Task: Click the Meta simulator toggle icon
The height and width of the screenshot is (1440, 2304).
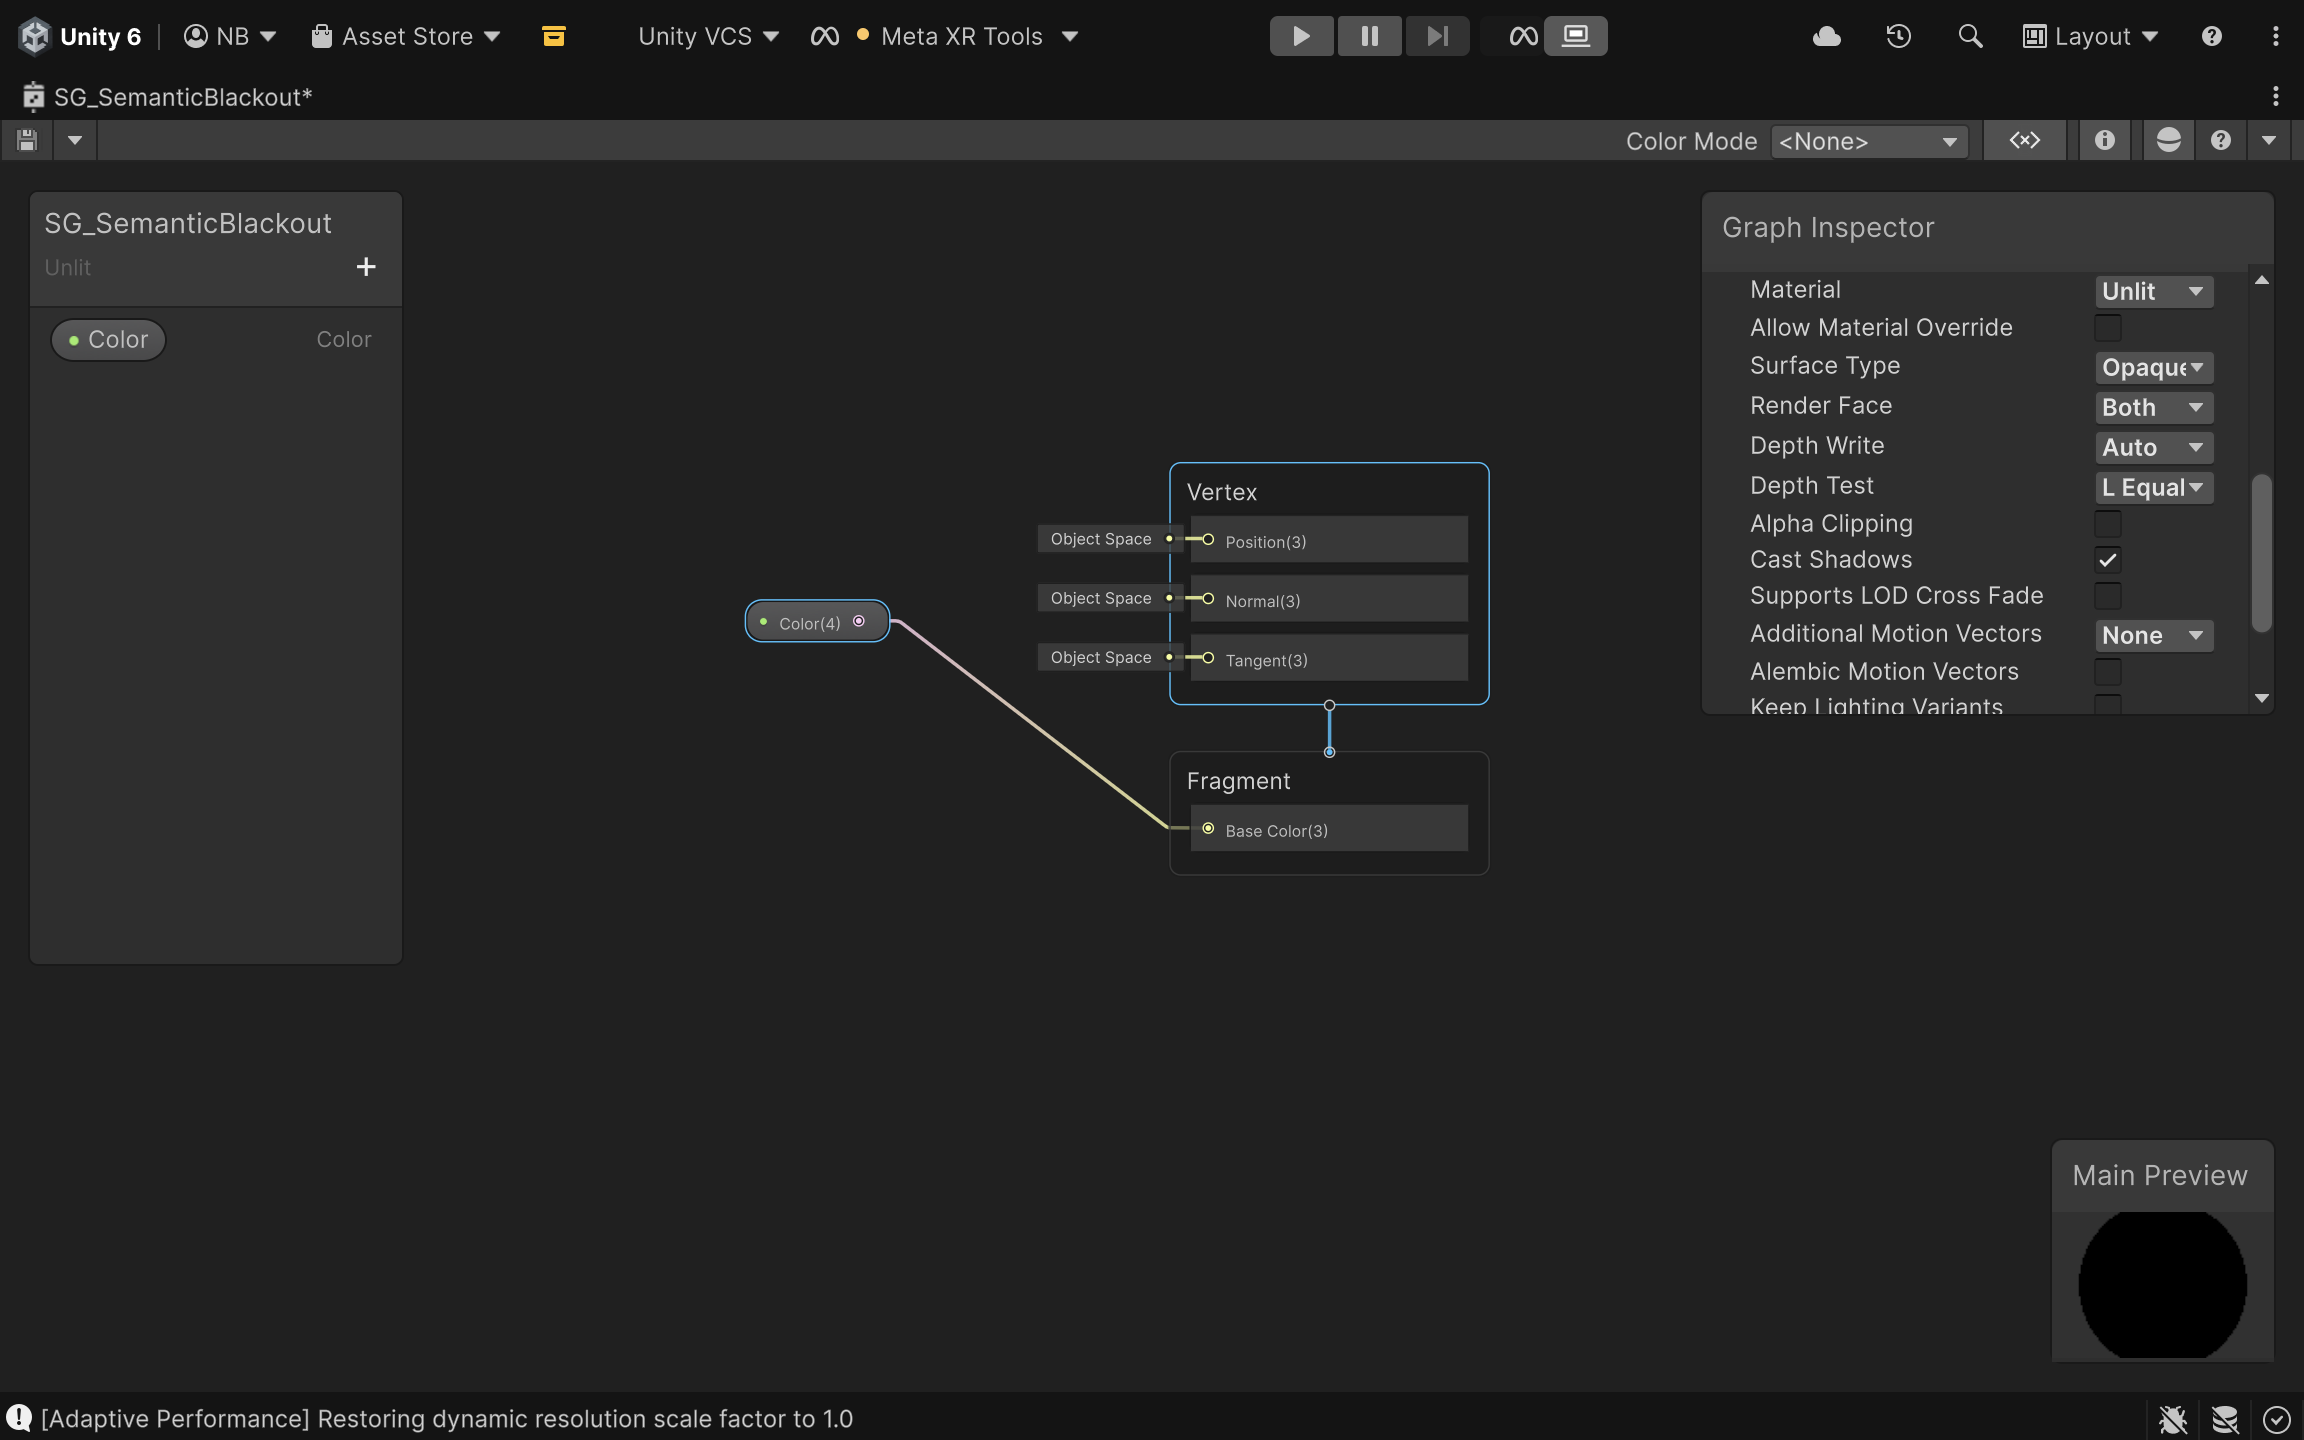Action: 1523,36
